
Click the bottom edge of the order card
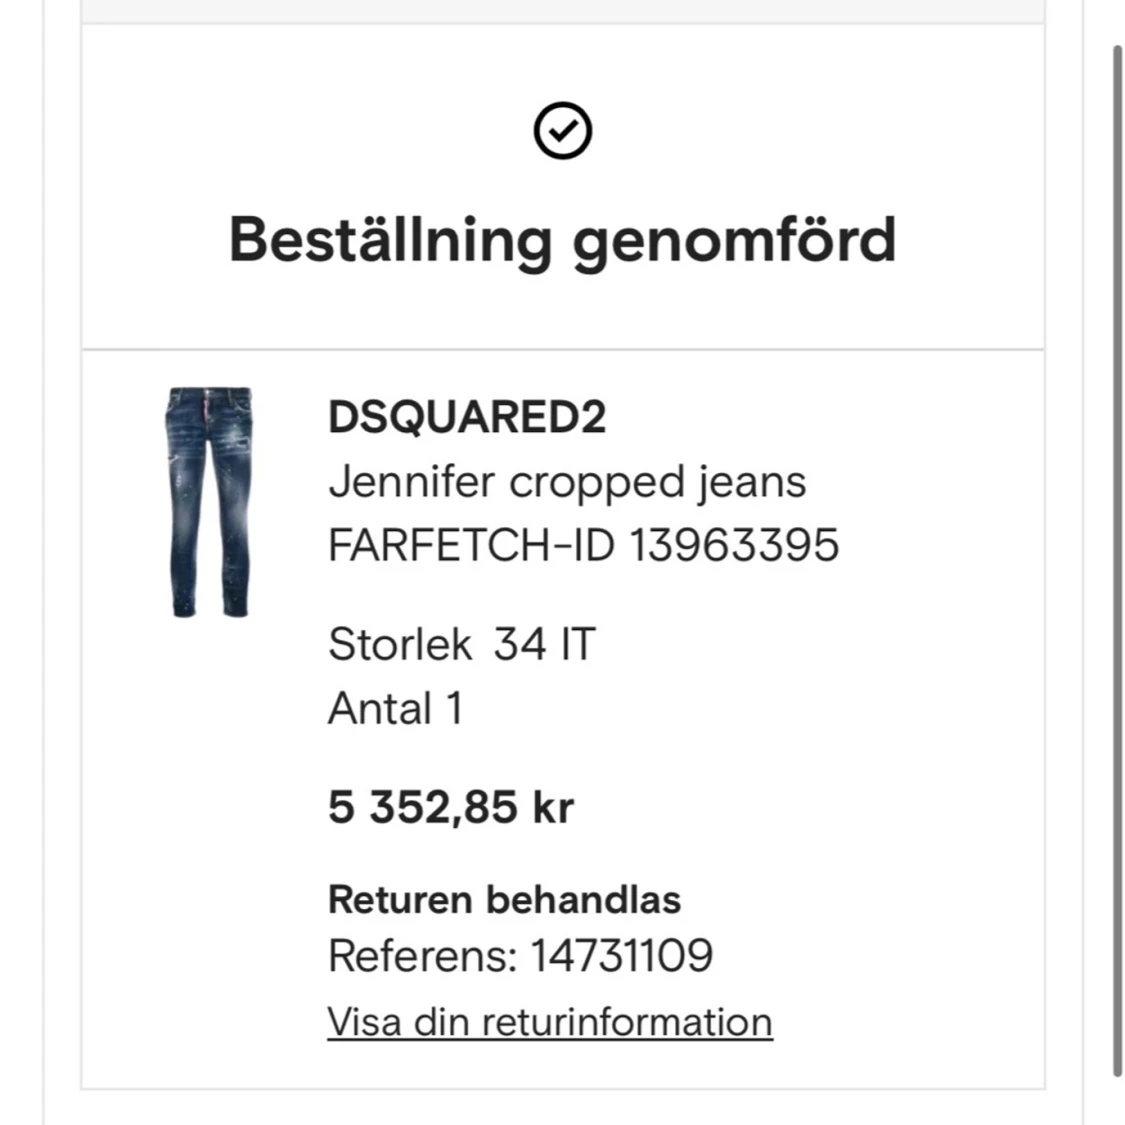click(562, 1086)
